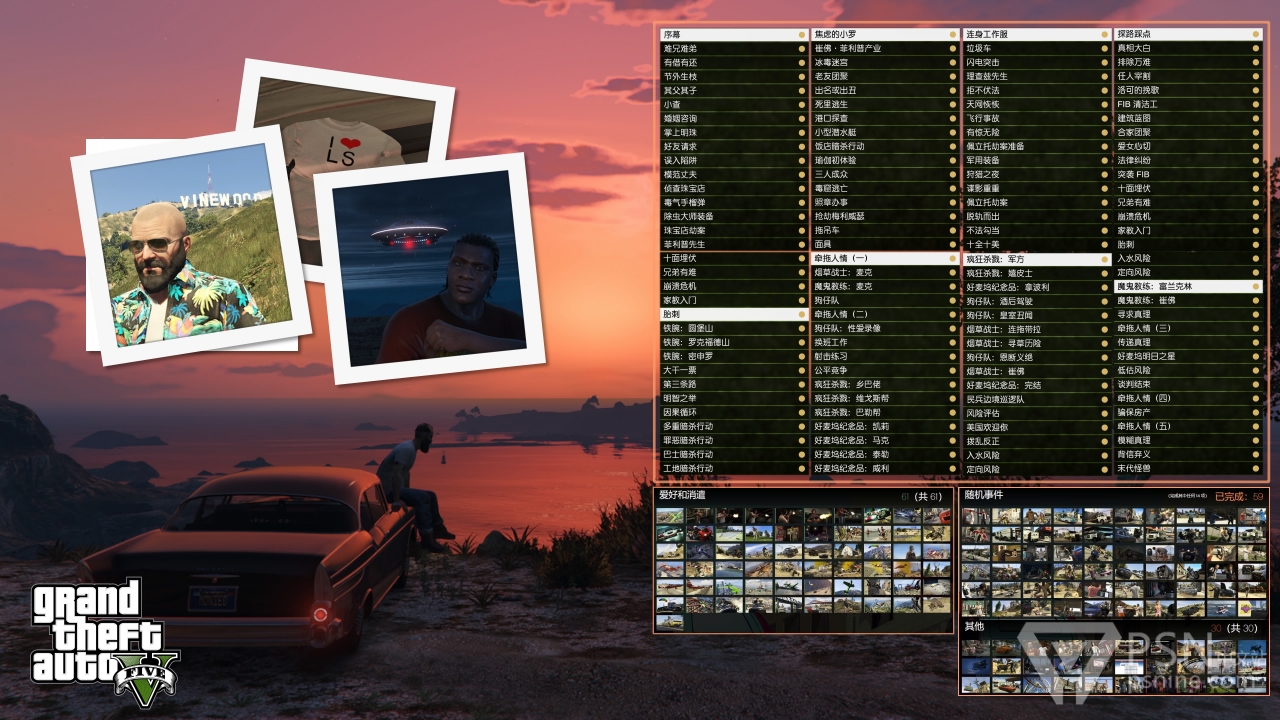This screenshot has height=720, width=1280.
Task: Click the gold dot beside 射击练习
Action: coord(952,356)
